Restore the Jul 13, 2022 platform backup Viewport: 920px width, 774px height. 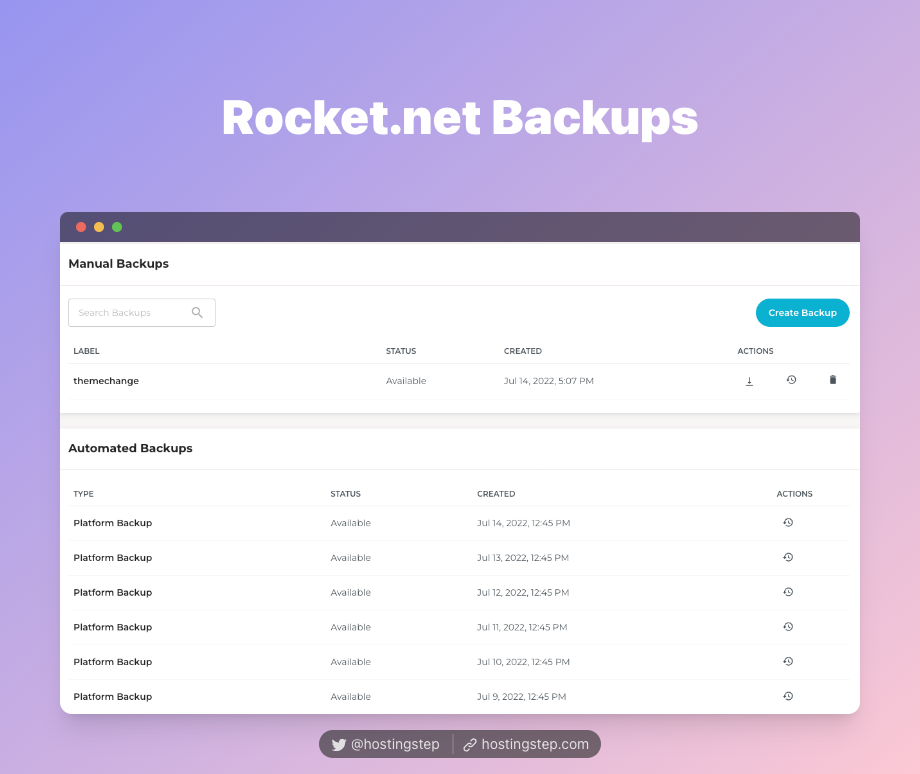pyautogui.click(x=788, y=557)
